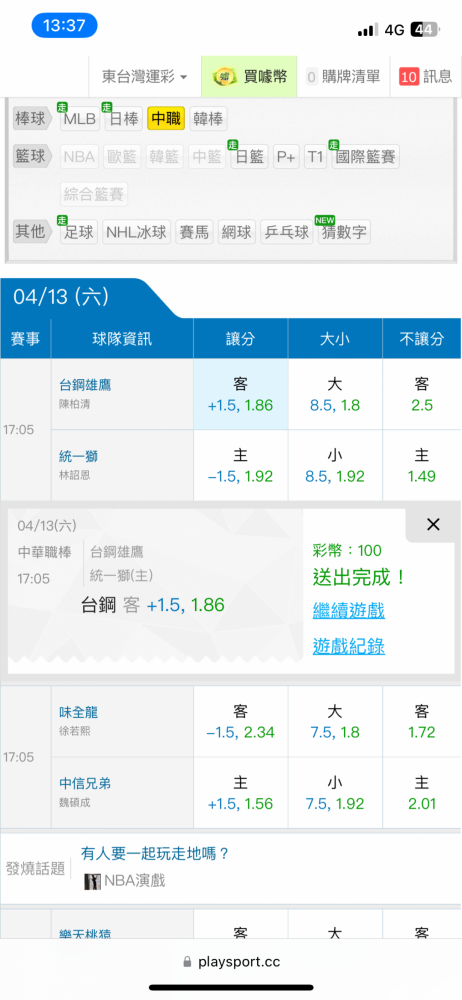The image size is (462, 1000).
Task: Pick 中信兄弟 主 +1.5, 1.56 spread bet
Action: 241,793
